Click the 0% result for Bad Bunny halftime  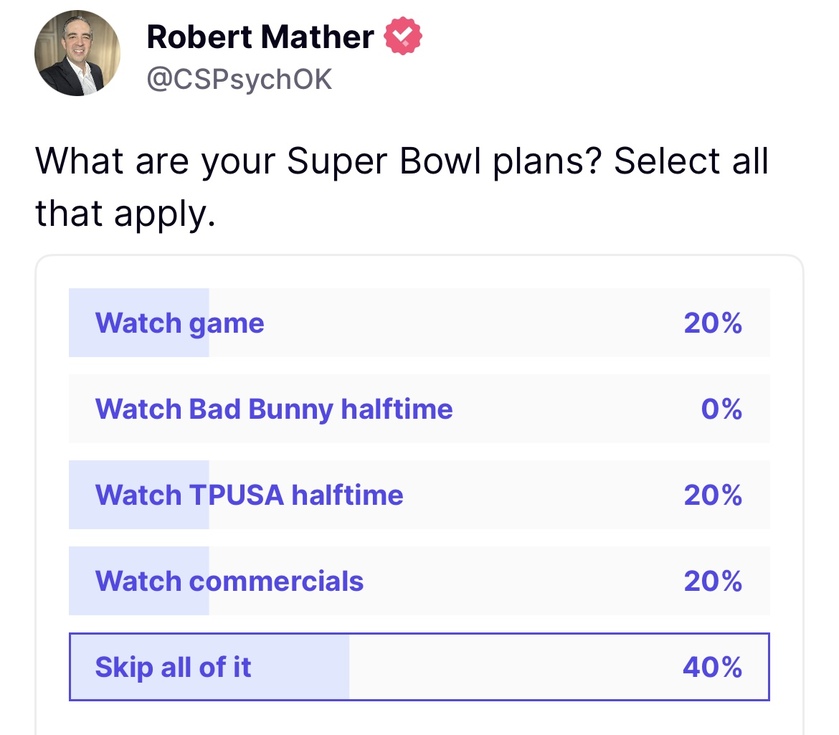point(721,409)
